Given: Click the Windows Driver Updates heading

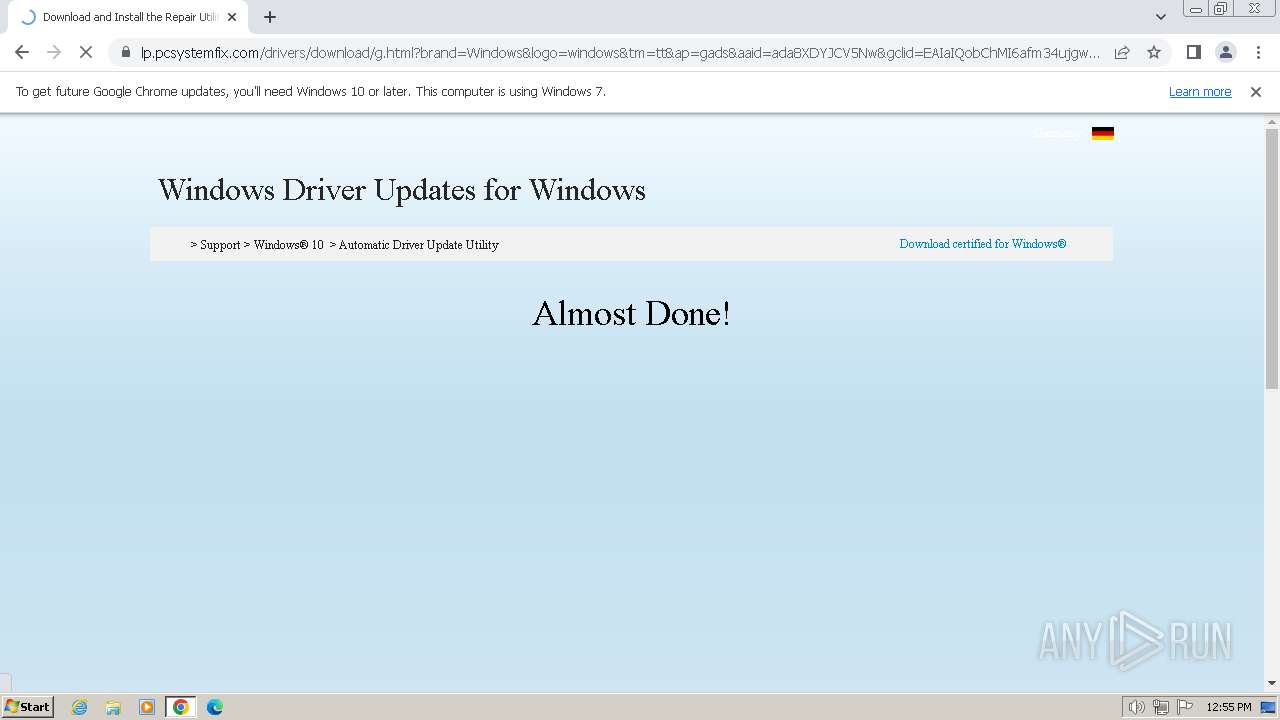Looking at the screenshot, I should (x=402, y=190).
